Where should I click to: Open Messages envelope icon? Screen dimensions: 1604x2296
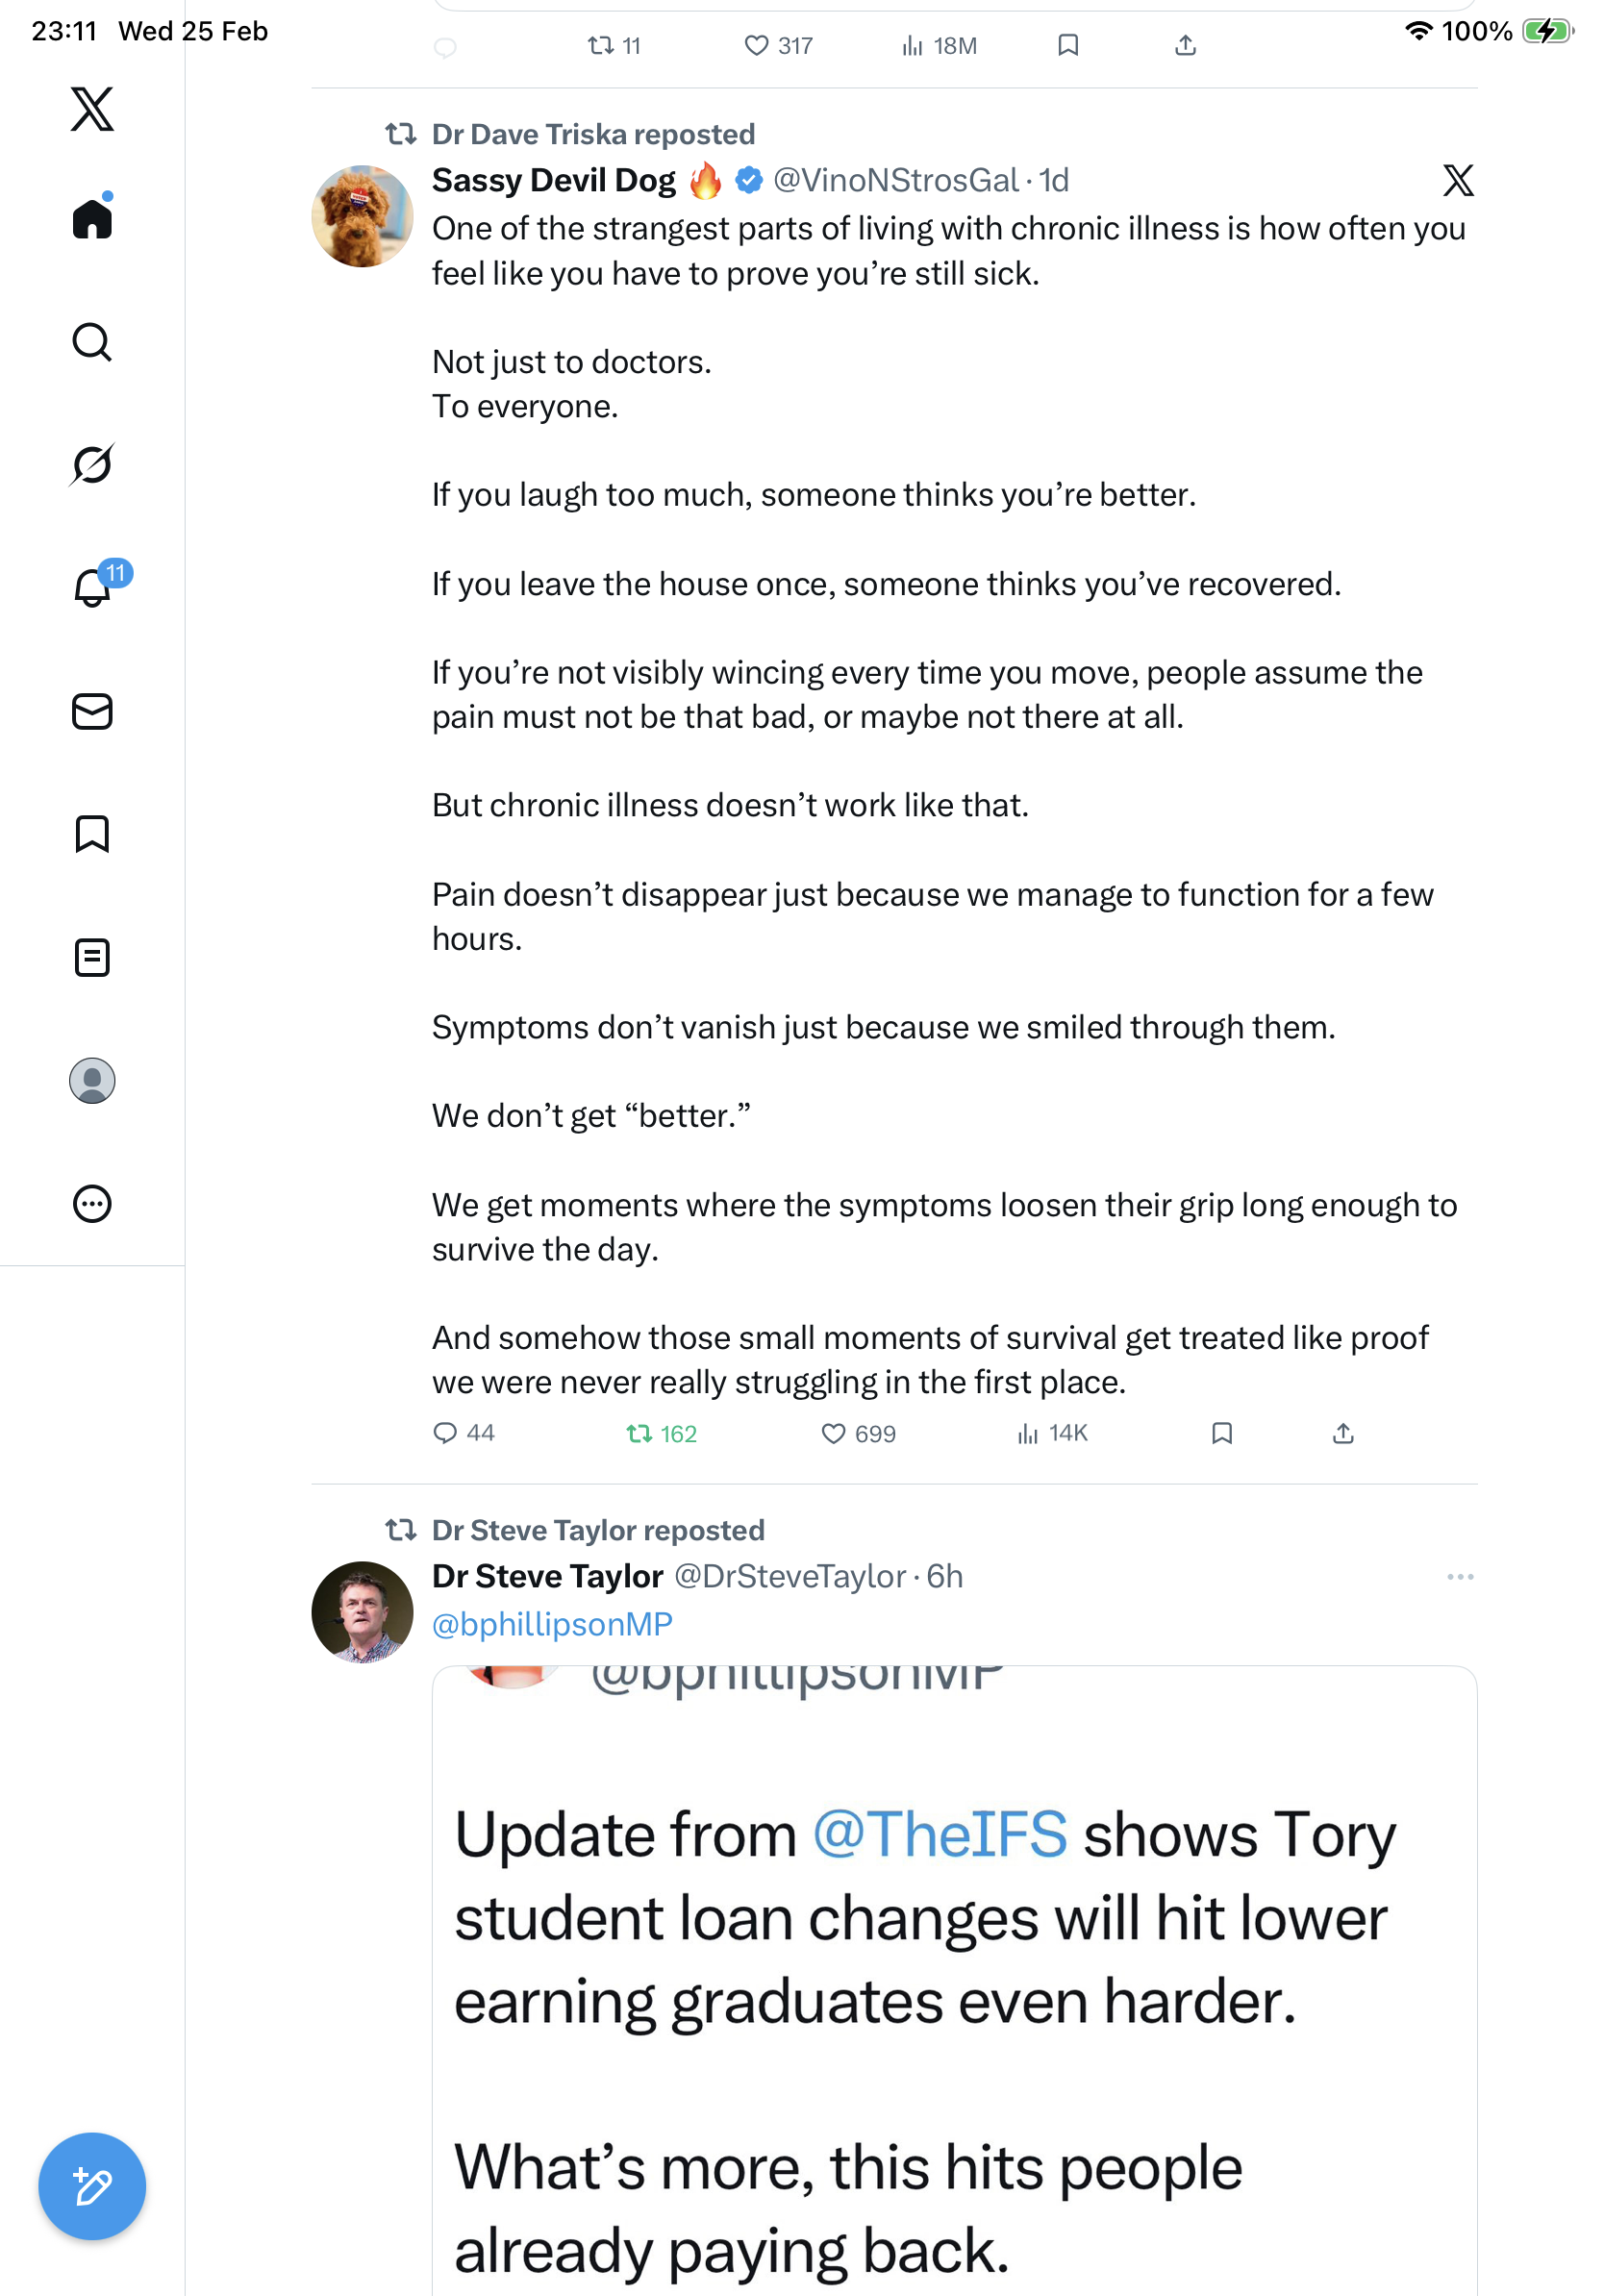coord(92,712)
